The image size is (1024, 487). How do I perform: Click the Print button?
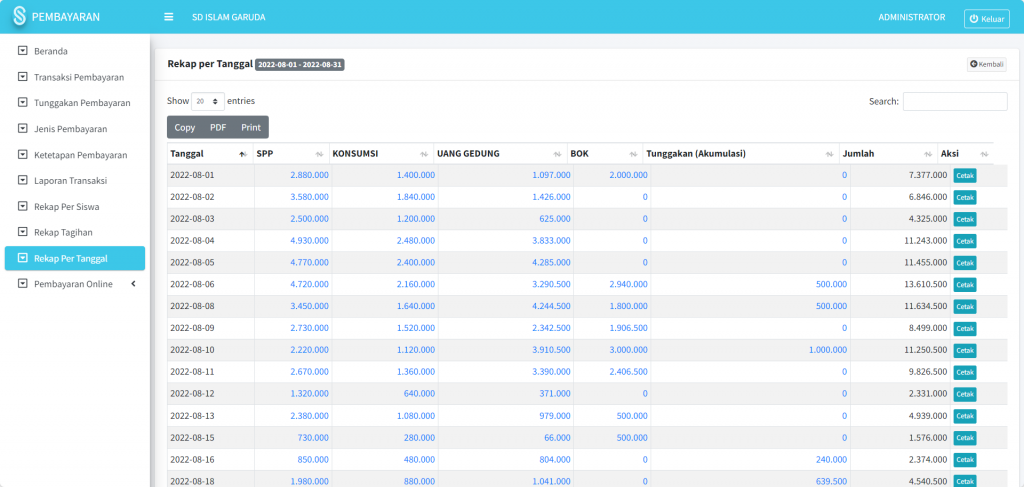tap(251, 127)
